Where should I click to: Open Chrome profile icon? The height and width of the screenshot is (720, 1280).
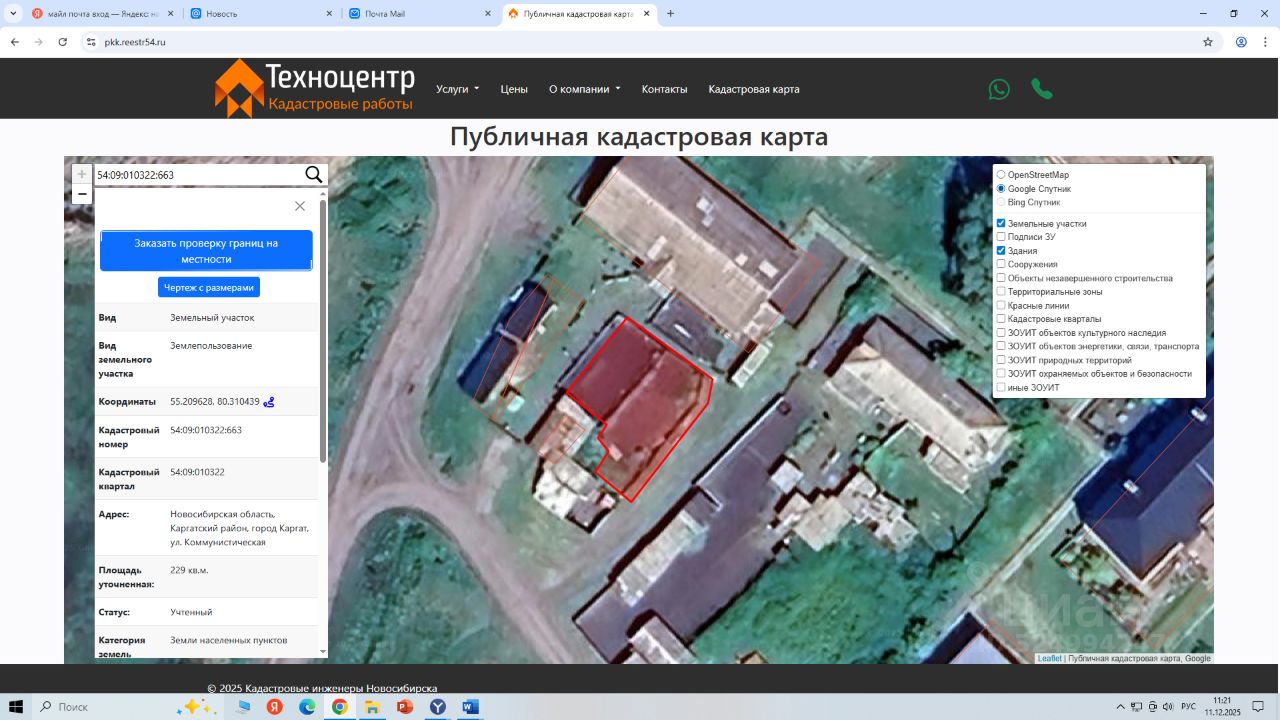coord(1241,42)
